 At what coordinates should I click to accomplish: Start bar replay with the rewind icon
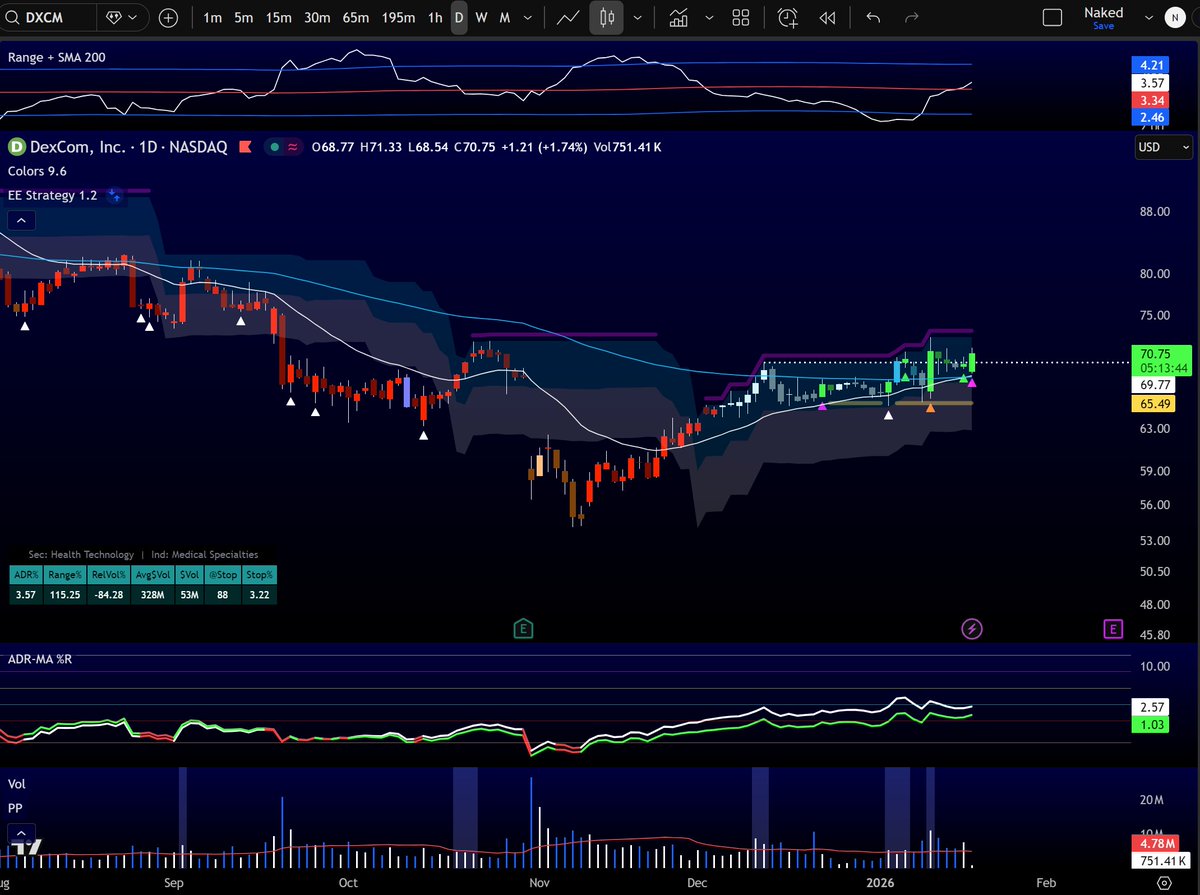(827, 17)
